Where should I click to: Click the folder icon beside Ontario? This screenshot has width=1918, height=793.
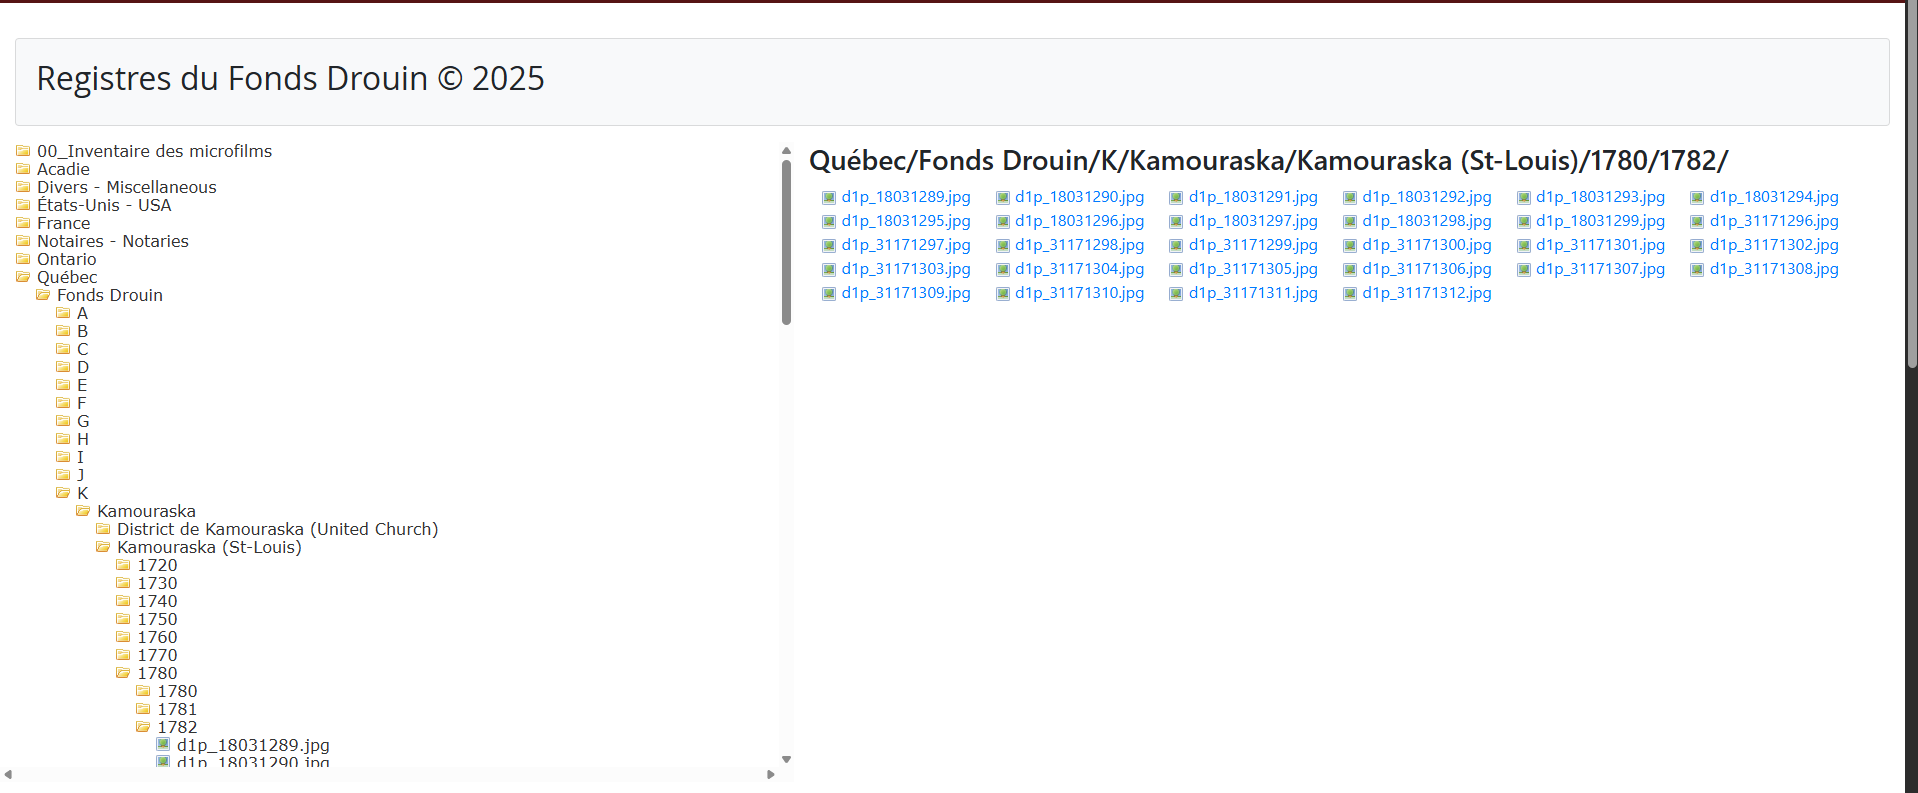point(23,259)
